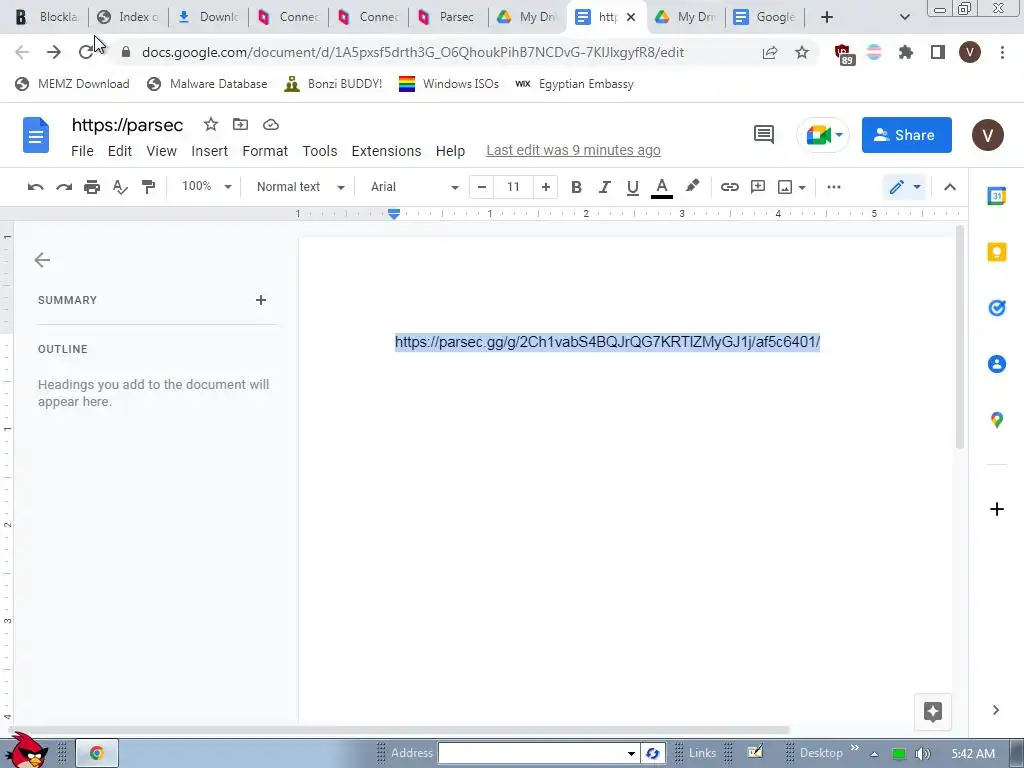Increase font size with plus button
Viewport: 1024px width, 768px height.
(545, 187)
